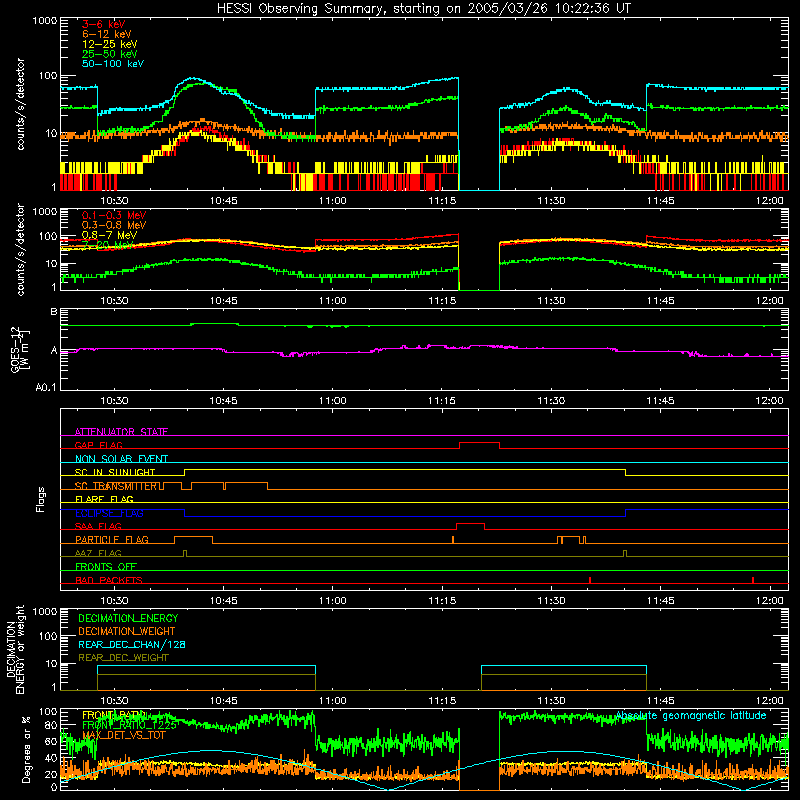Screen dimensions: 800x800
Task: Select the 'B' level label on GOES plot
Action: point(54,311)
